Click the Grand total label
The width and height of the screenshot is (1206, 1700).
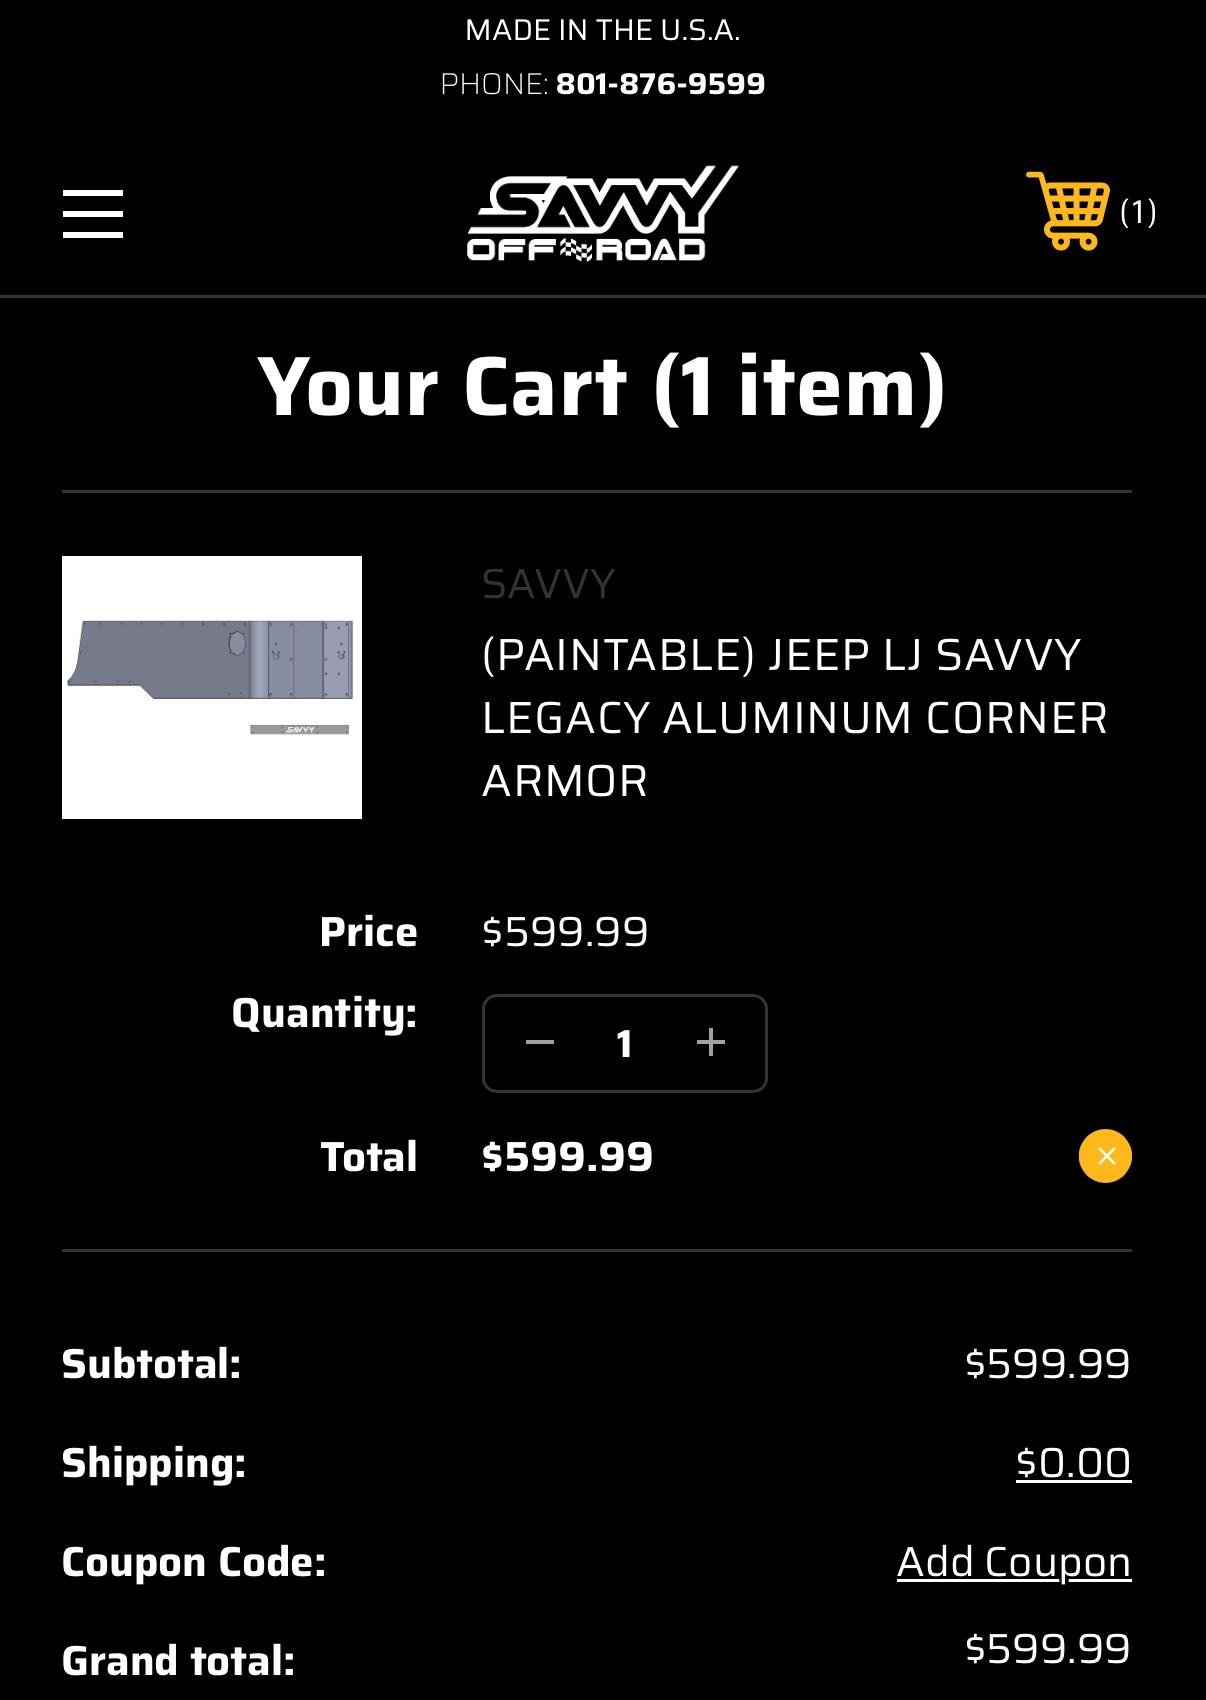coord(179,1661)
